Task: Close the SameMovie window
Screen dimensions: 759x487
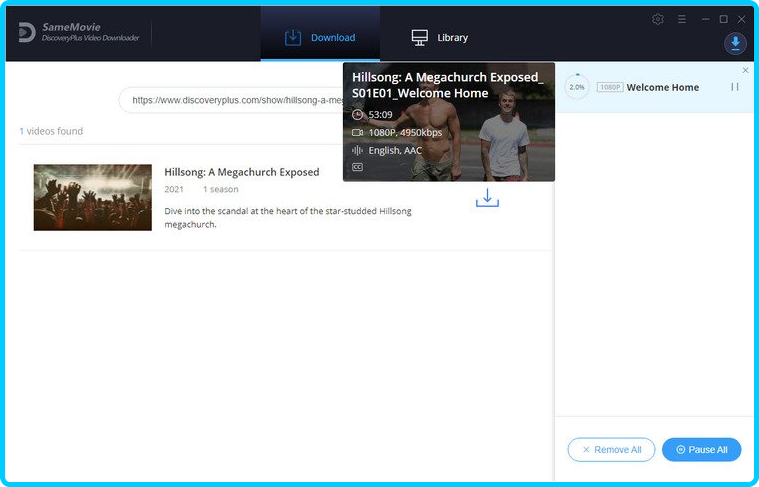Action: click(741, 19)
